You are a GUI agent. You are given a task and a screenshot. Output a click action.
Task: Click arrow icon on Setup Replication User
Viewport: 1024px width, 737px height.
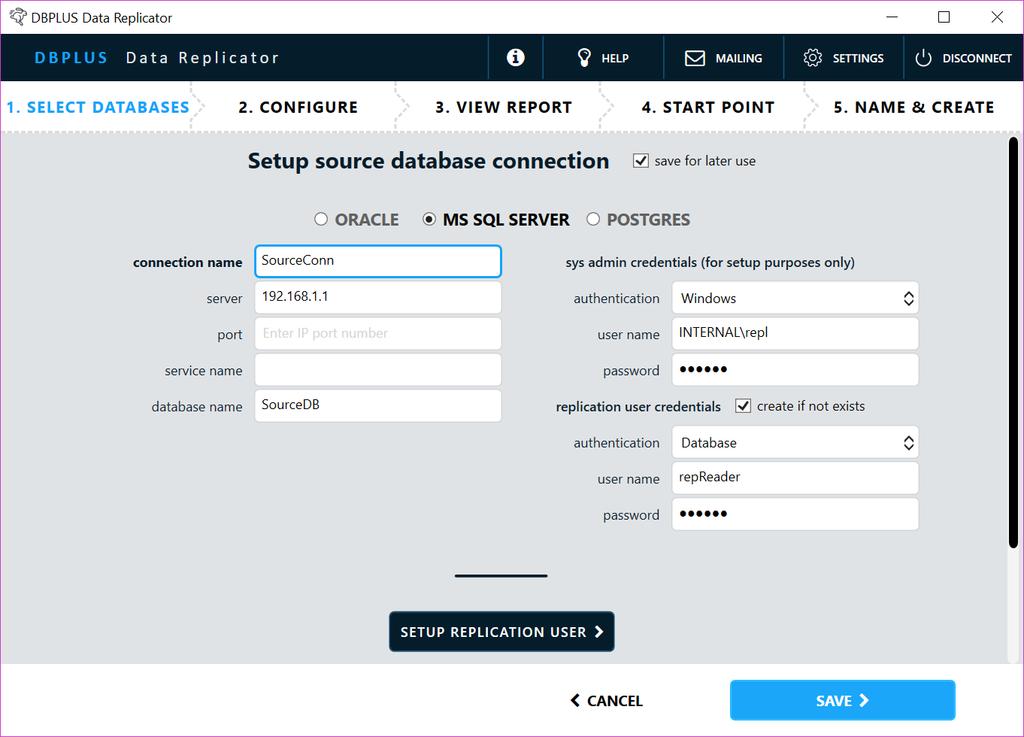[x=599, y=631]
